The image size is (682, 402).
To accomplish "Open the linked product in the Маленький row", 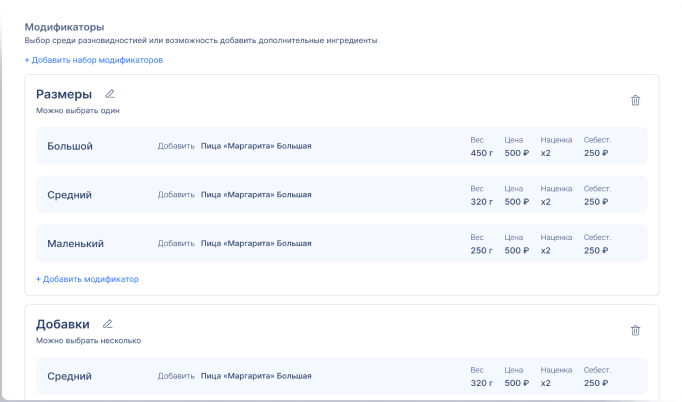I will (256, 243).
